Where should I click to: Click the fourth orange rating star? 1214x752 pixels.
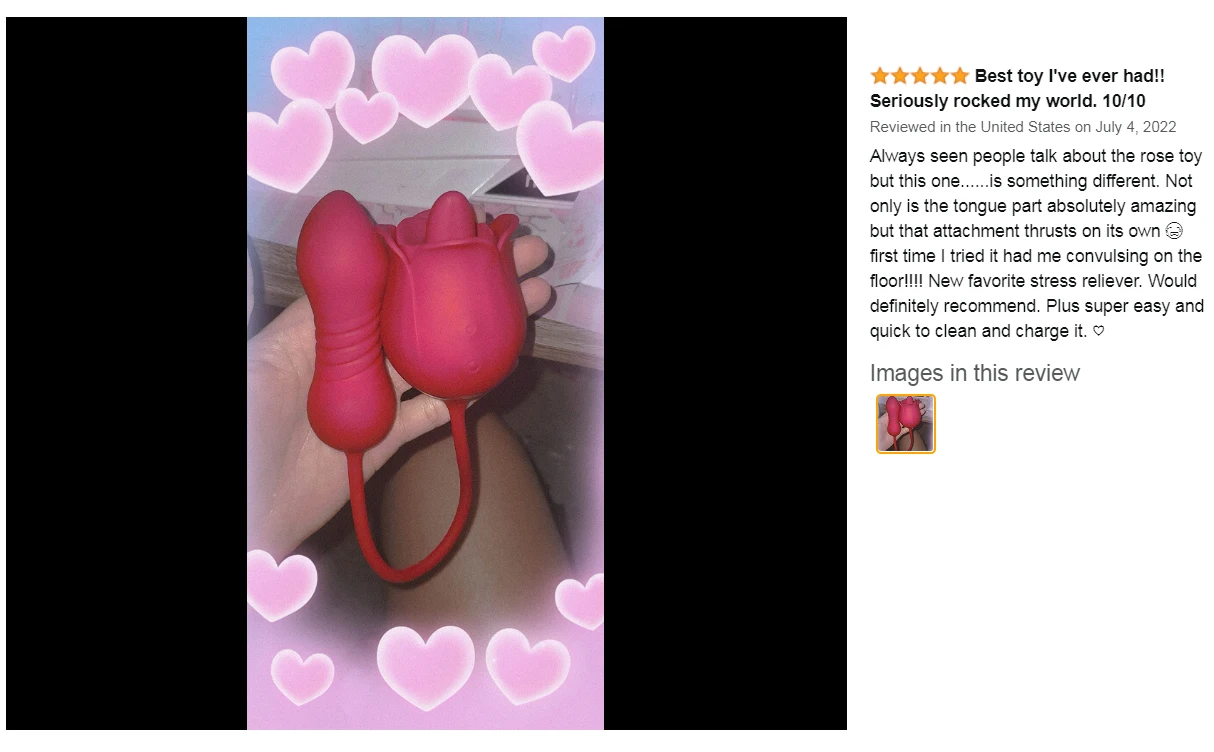[940, 76]
